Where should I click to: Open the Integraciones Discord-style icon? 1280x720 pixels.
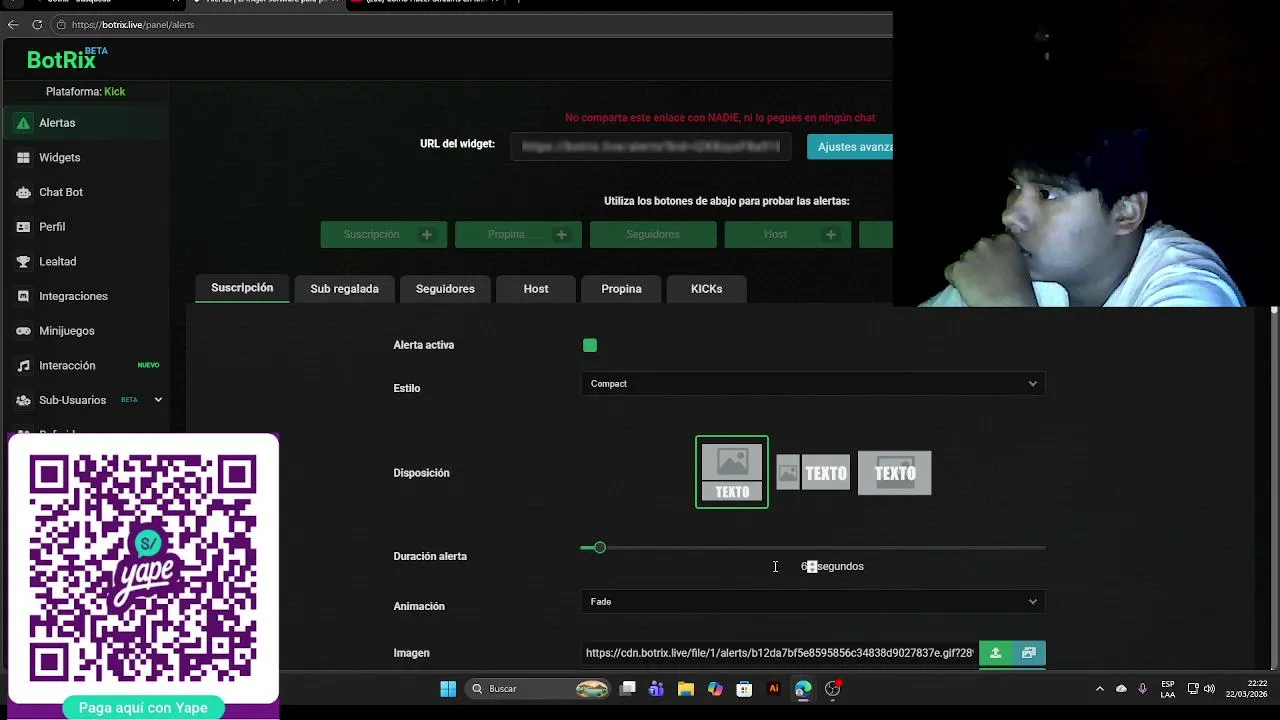(x=23, y=296)
